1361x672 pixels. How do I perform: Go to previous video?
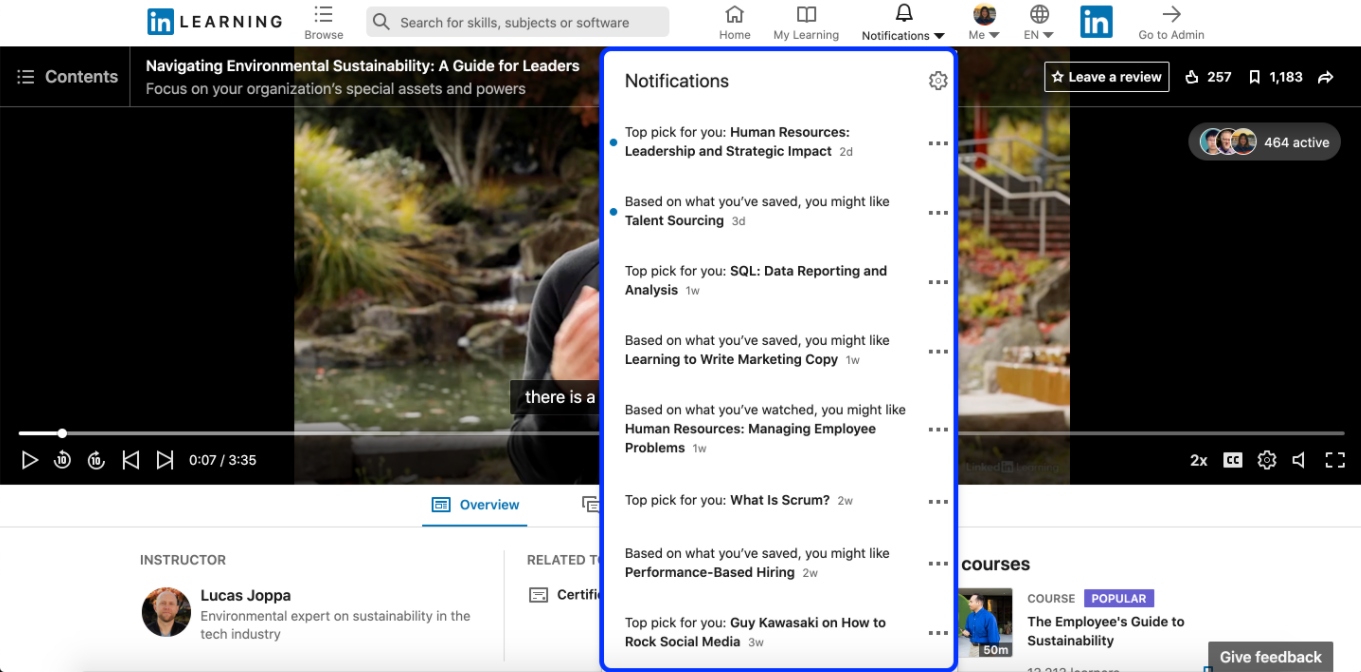click(x=130, y=460)
